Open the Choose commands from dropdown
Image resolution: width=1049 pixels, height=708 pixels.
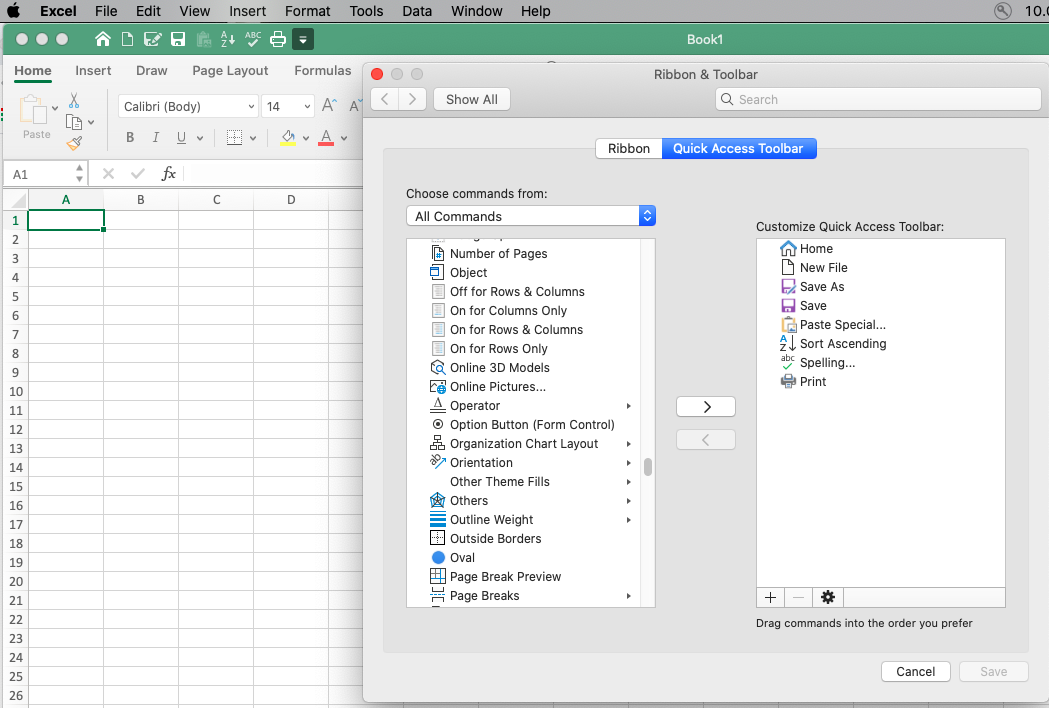click(531, 216)
